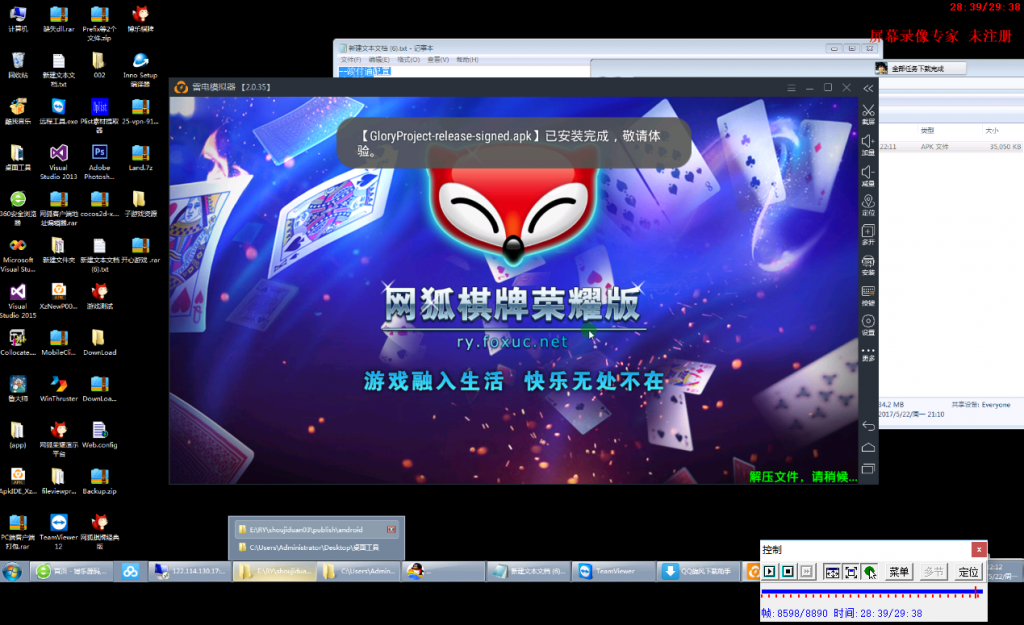The height and width of the screenshot is (625, 1024).
Task: Click the red timeline marker in 控制 panel
Action: click(x=976, y=592)
